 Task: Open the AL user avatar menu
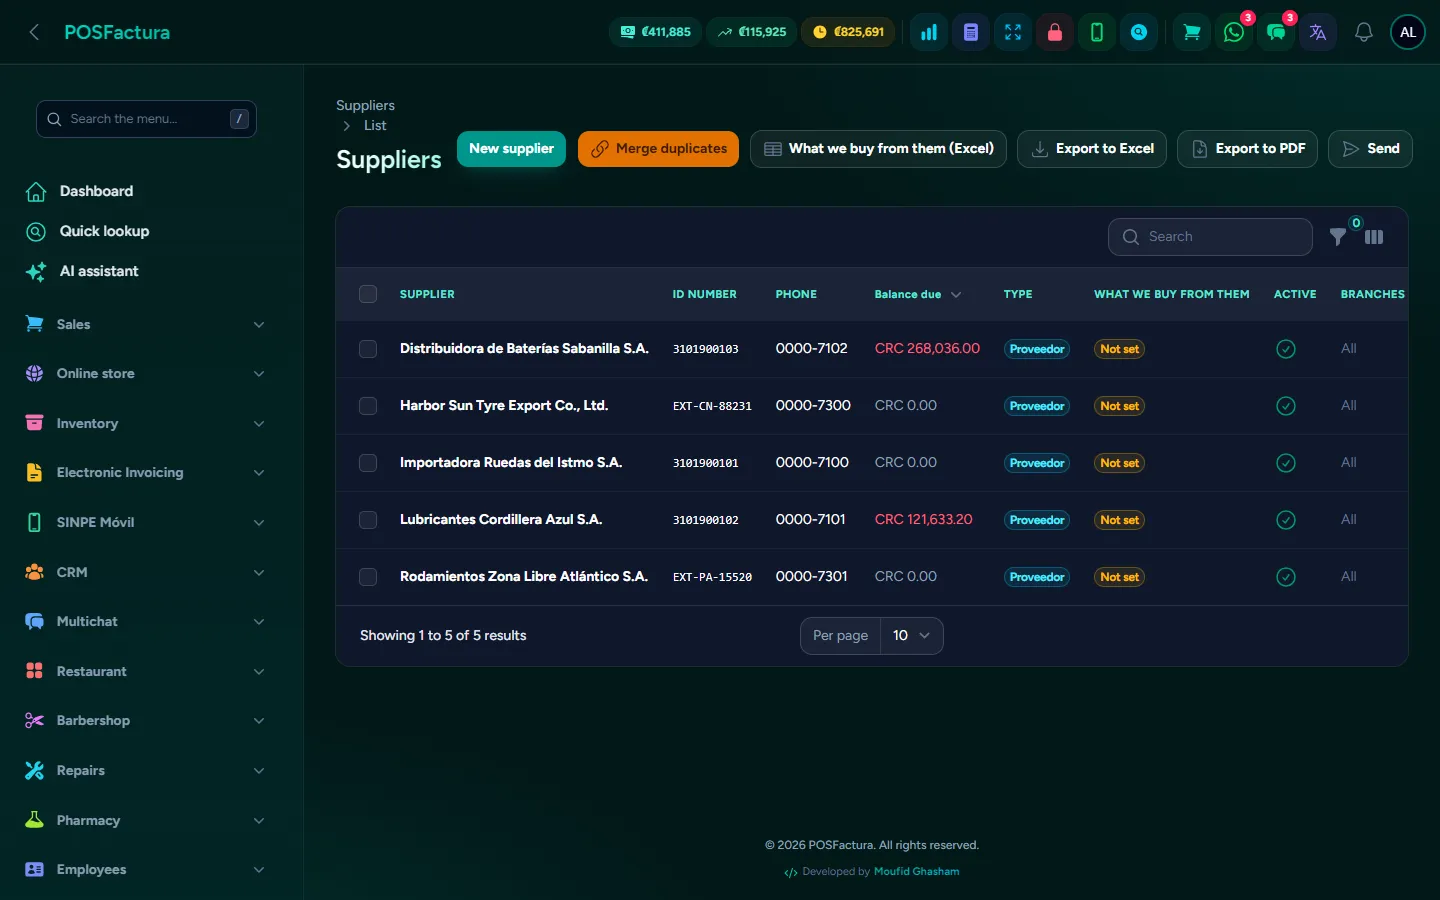coord(1408,32)
